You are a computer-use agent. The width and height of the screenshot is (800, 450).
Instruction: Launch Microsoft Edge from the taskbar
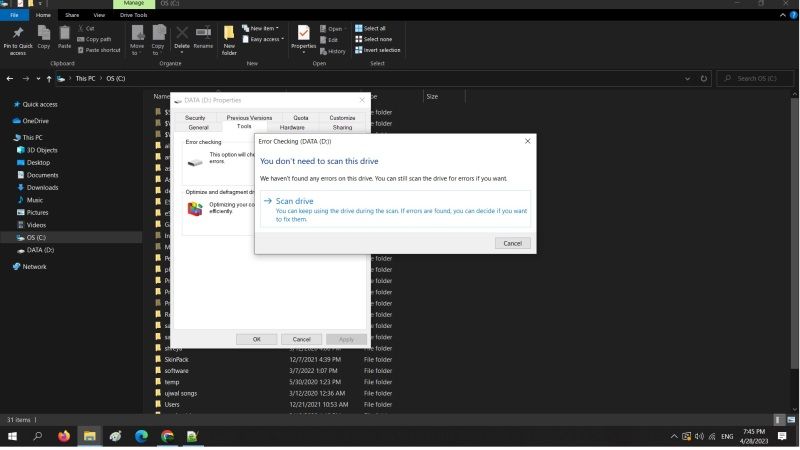point(141,437)
